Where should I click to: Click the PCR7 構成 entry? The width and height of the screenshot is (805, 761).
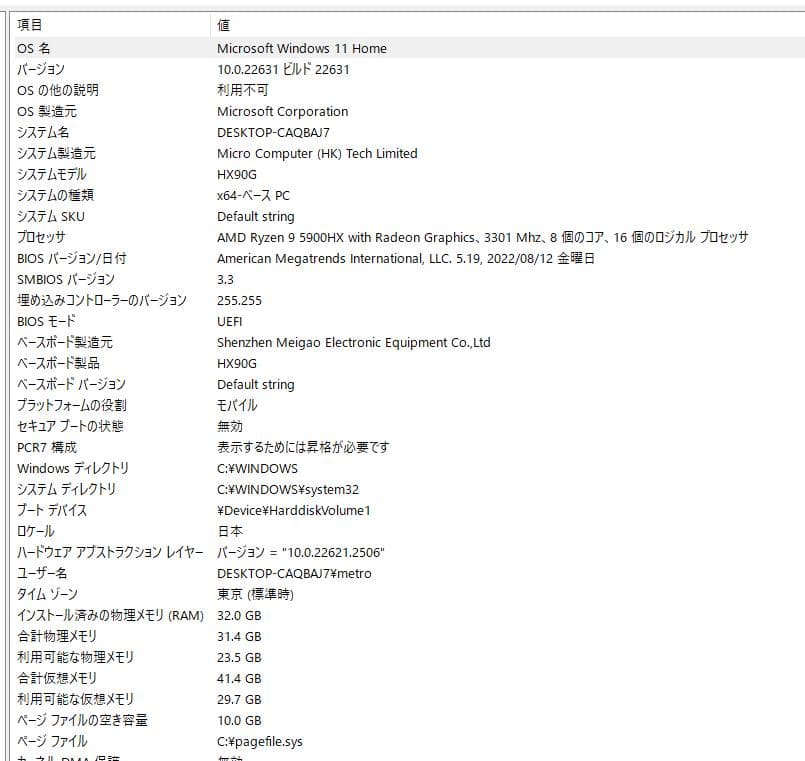pos(46,447)
